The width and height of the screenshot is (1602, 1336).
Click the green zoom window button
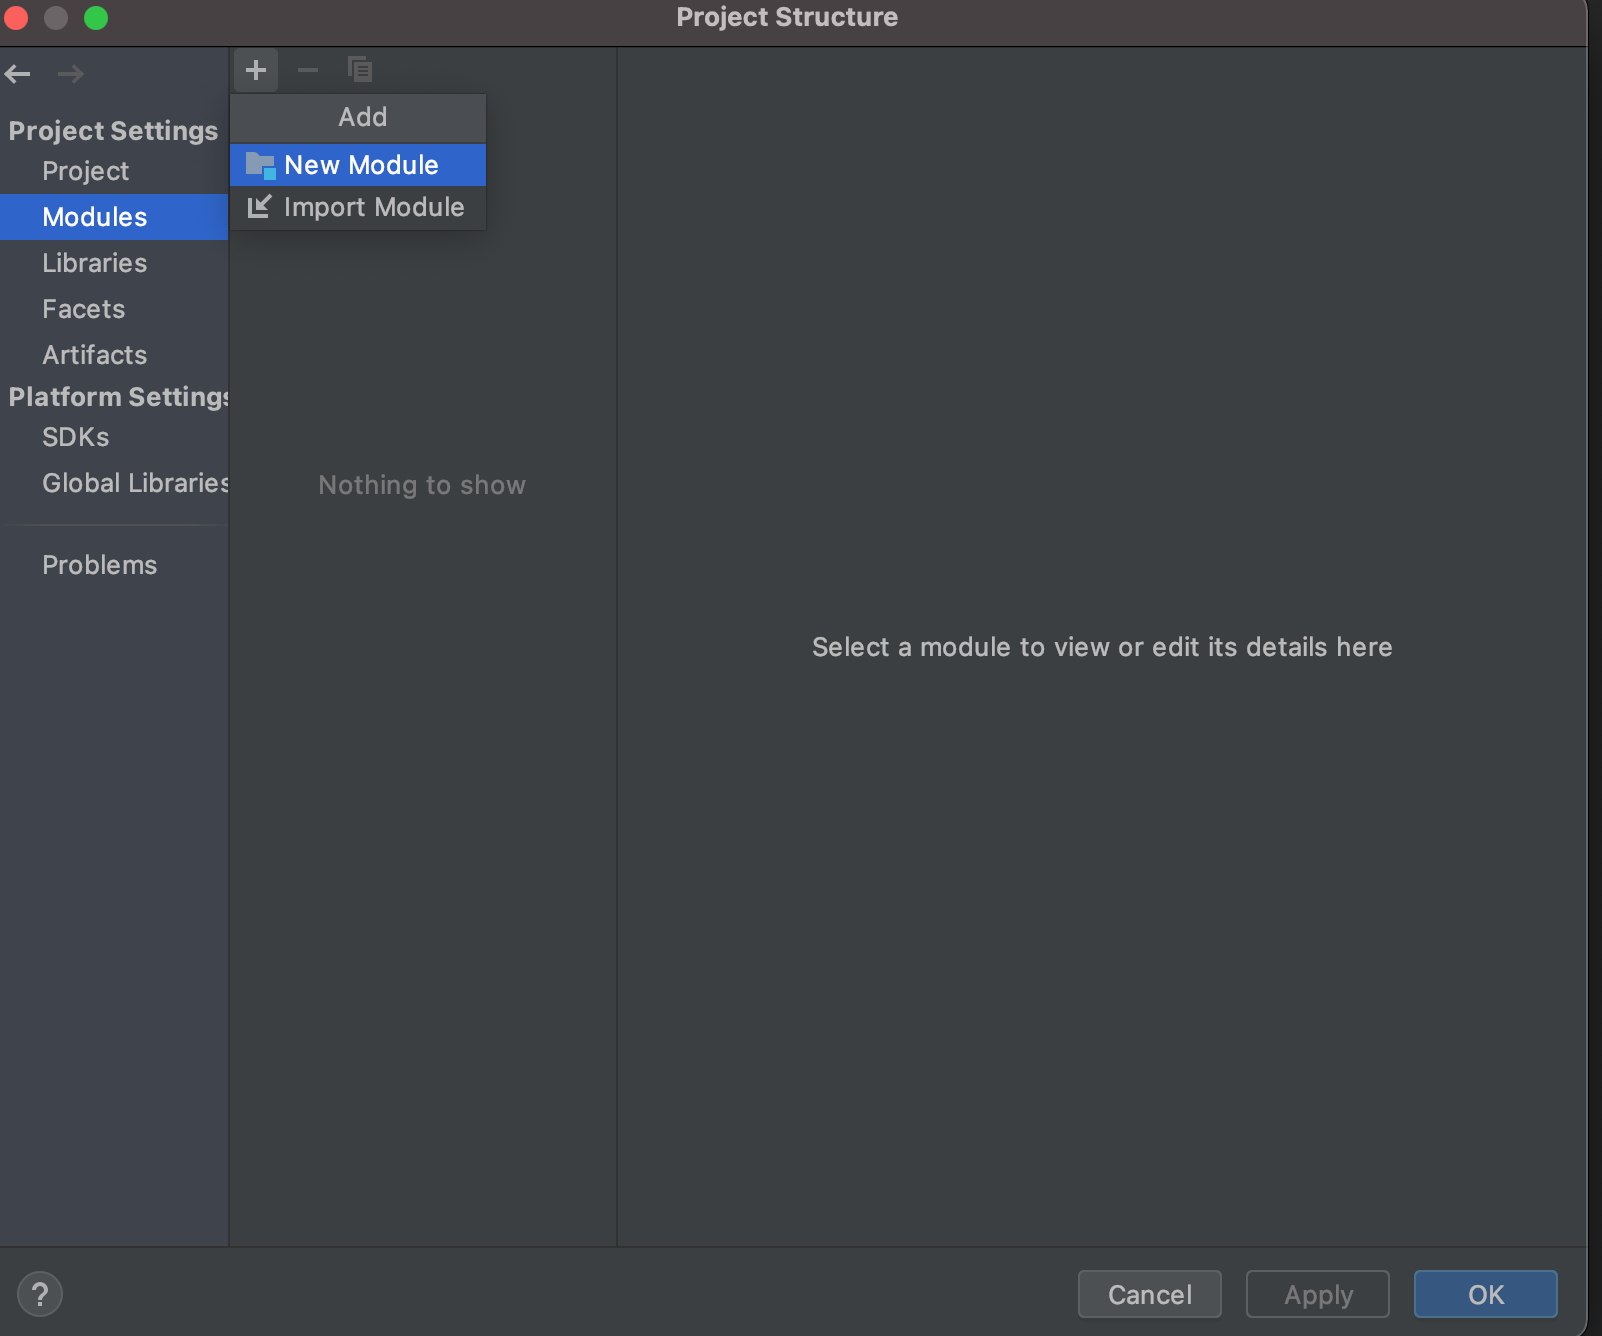tap(96, 18)
